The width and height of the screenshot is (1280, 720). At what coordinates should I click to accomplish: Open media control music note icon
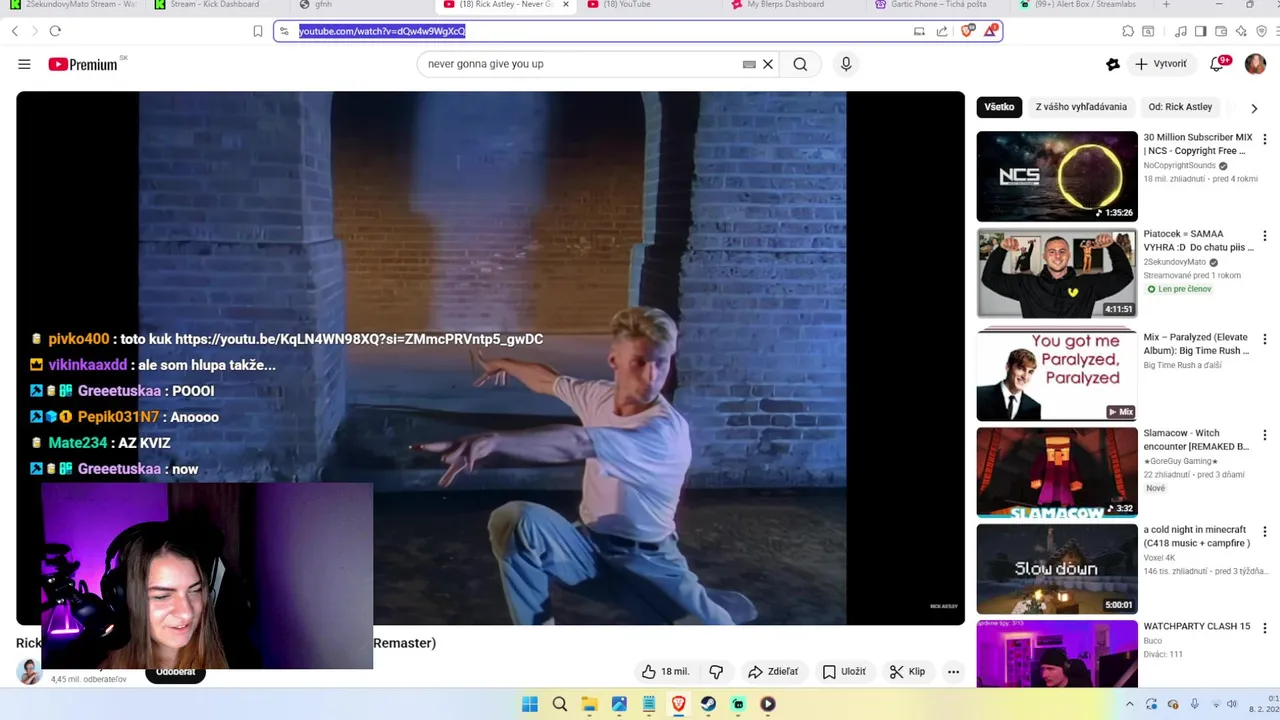[x=1181, y=31]
